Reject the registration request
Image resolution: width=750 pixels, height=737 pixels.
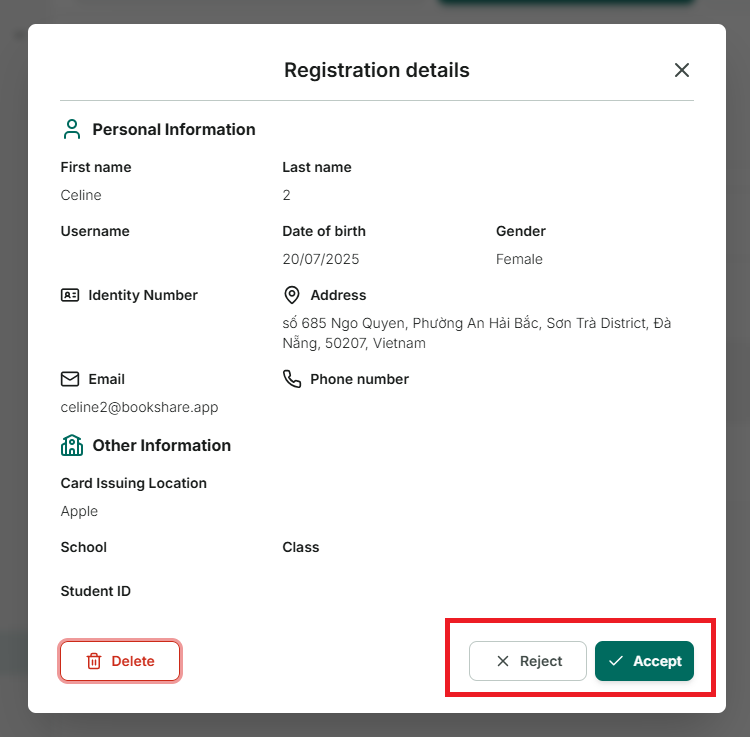(528, 661)
